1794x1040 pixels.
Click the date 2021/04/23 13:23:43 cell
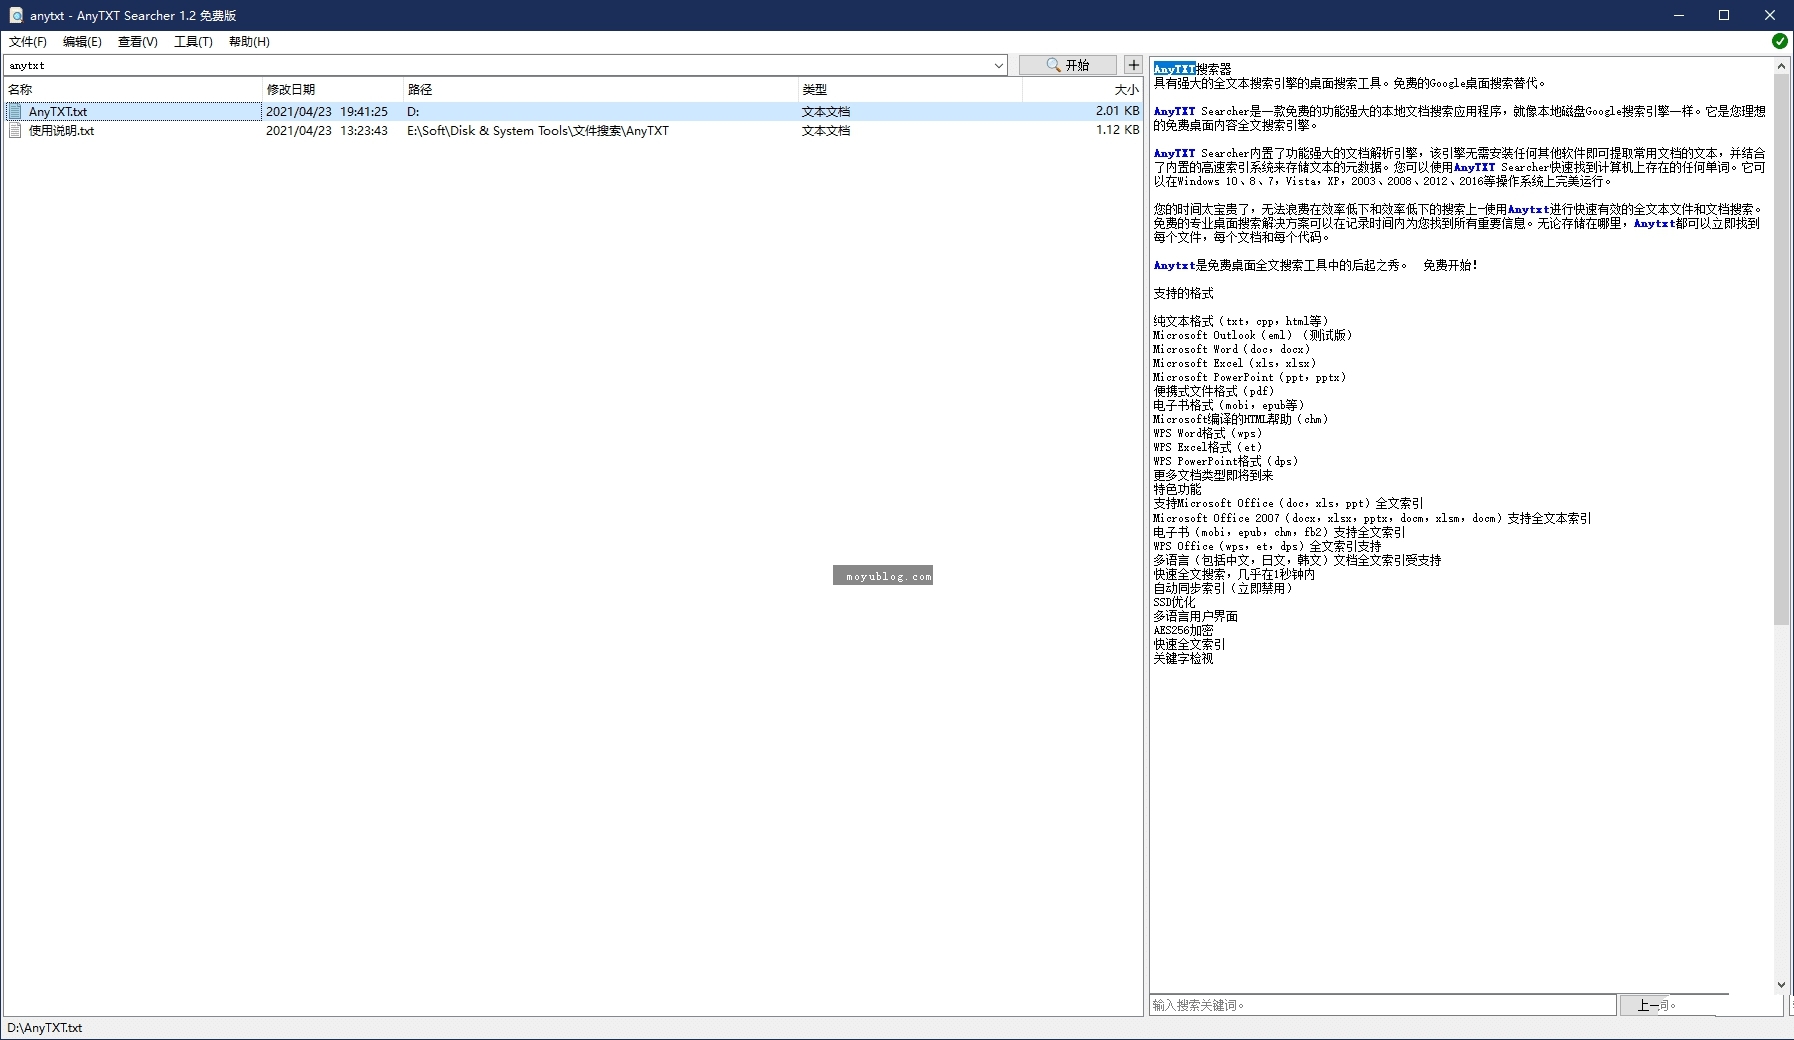tap(327, 131)
